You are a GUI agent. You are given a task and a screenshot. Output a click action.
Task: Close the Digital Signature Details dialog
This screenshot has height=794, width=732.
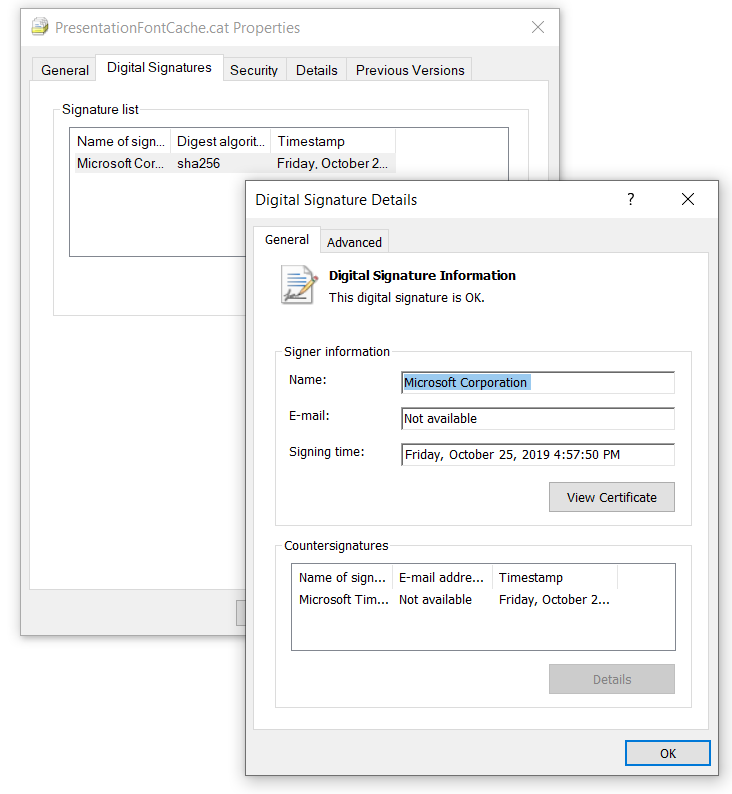click(x=687, y=199)
